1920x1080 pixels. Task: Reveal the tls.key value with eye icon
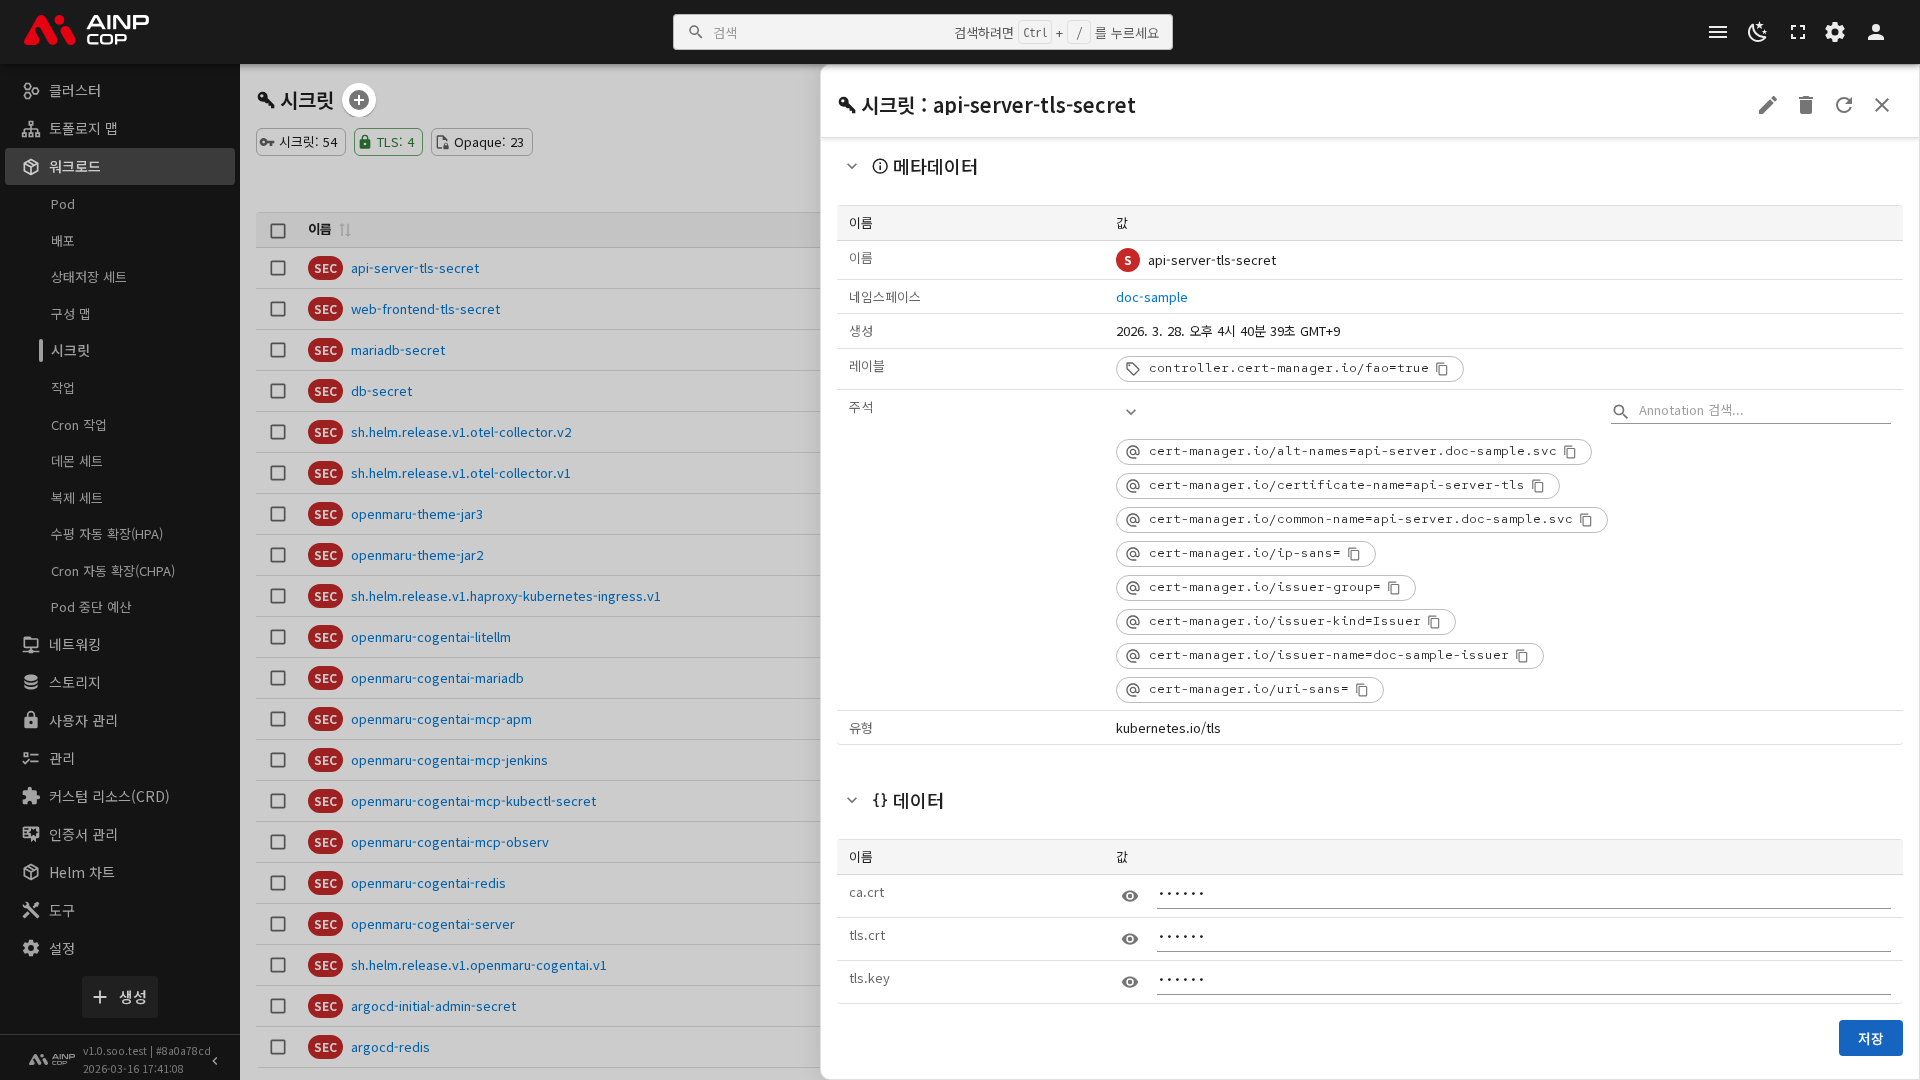pos(1130,982)
